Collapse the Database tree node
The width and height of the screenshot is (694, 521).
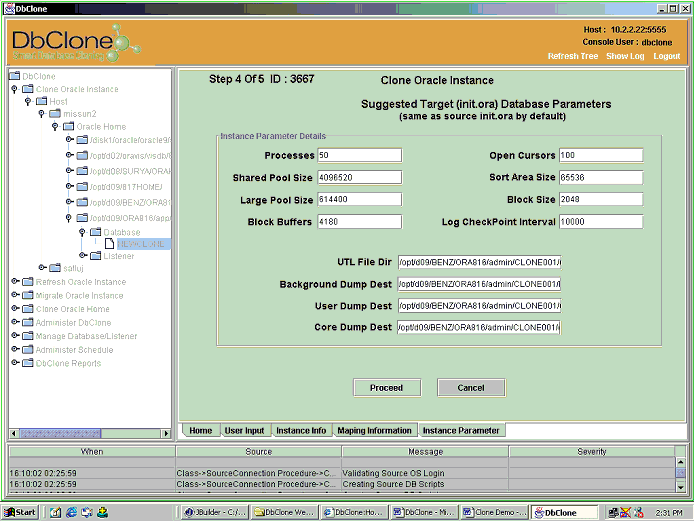pos(82,232)
